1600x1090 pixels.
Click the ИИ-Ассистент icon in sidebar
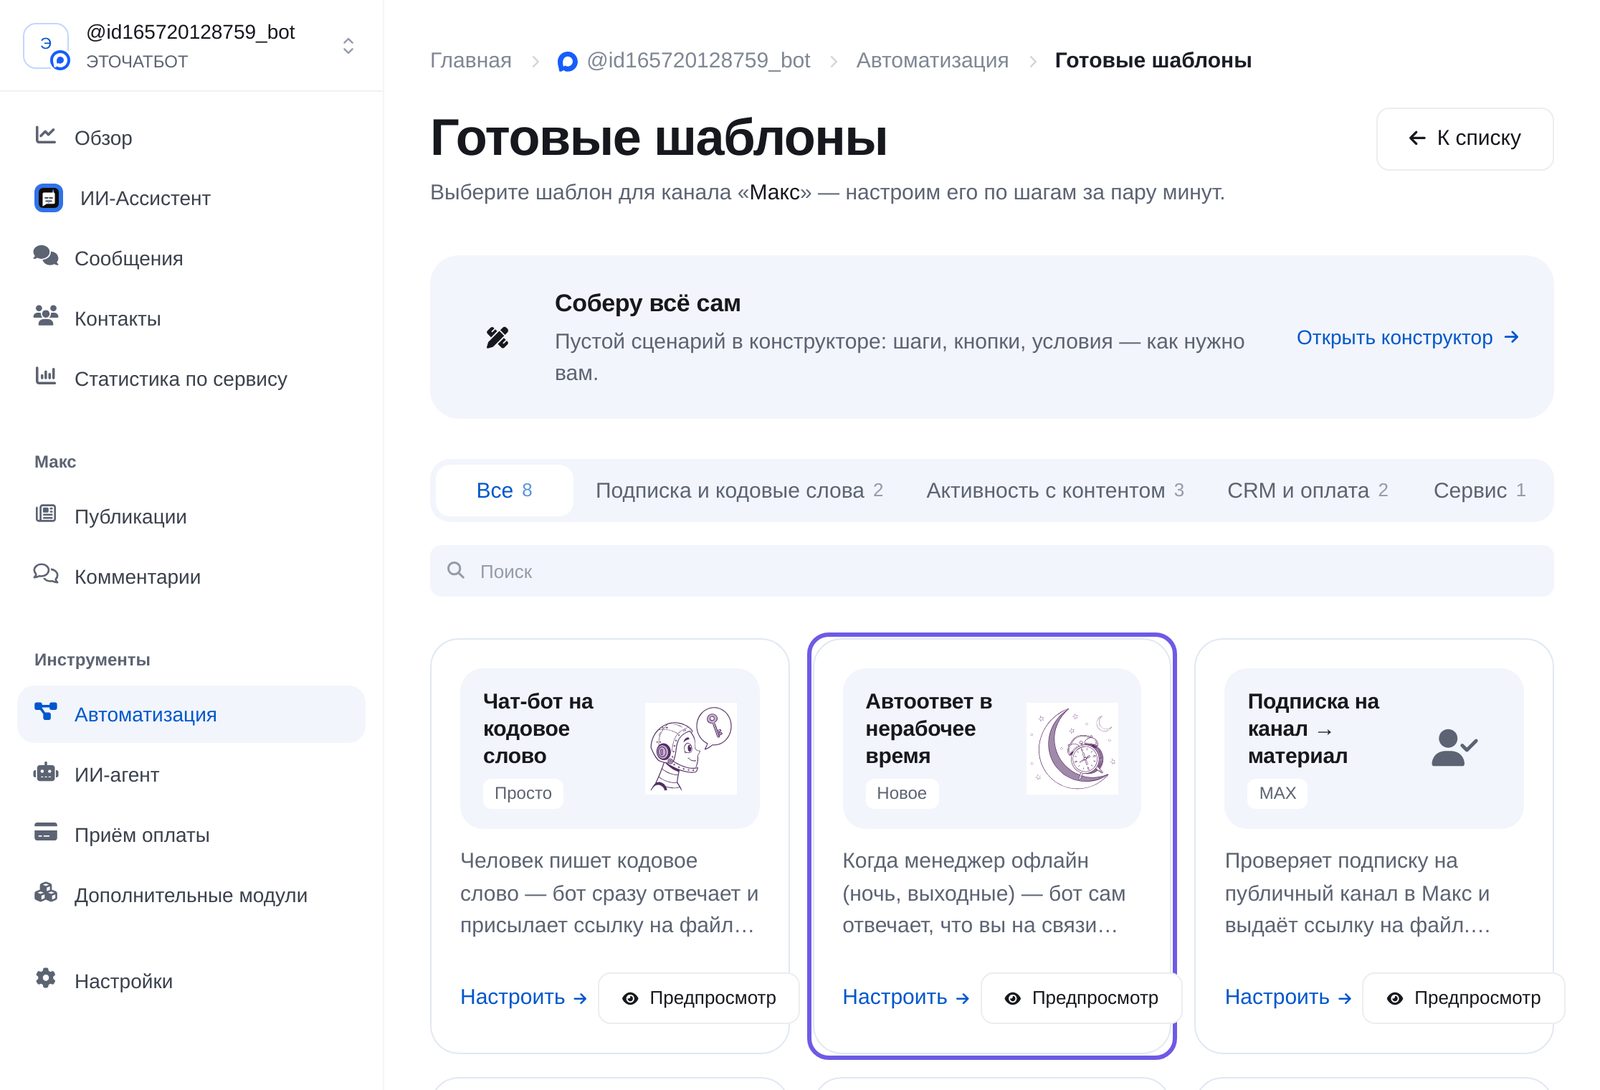tap(49, 198)
